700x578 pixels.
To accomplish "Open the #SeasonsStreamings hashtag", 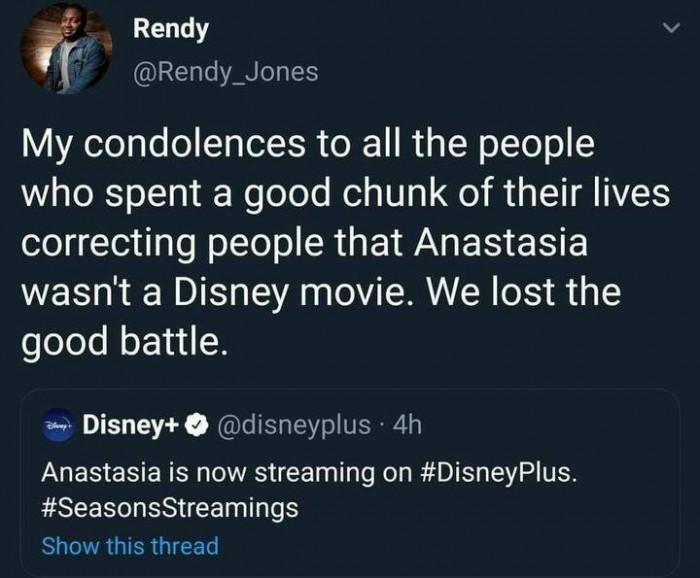I will pyautogui.click(x=169, y=507).
